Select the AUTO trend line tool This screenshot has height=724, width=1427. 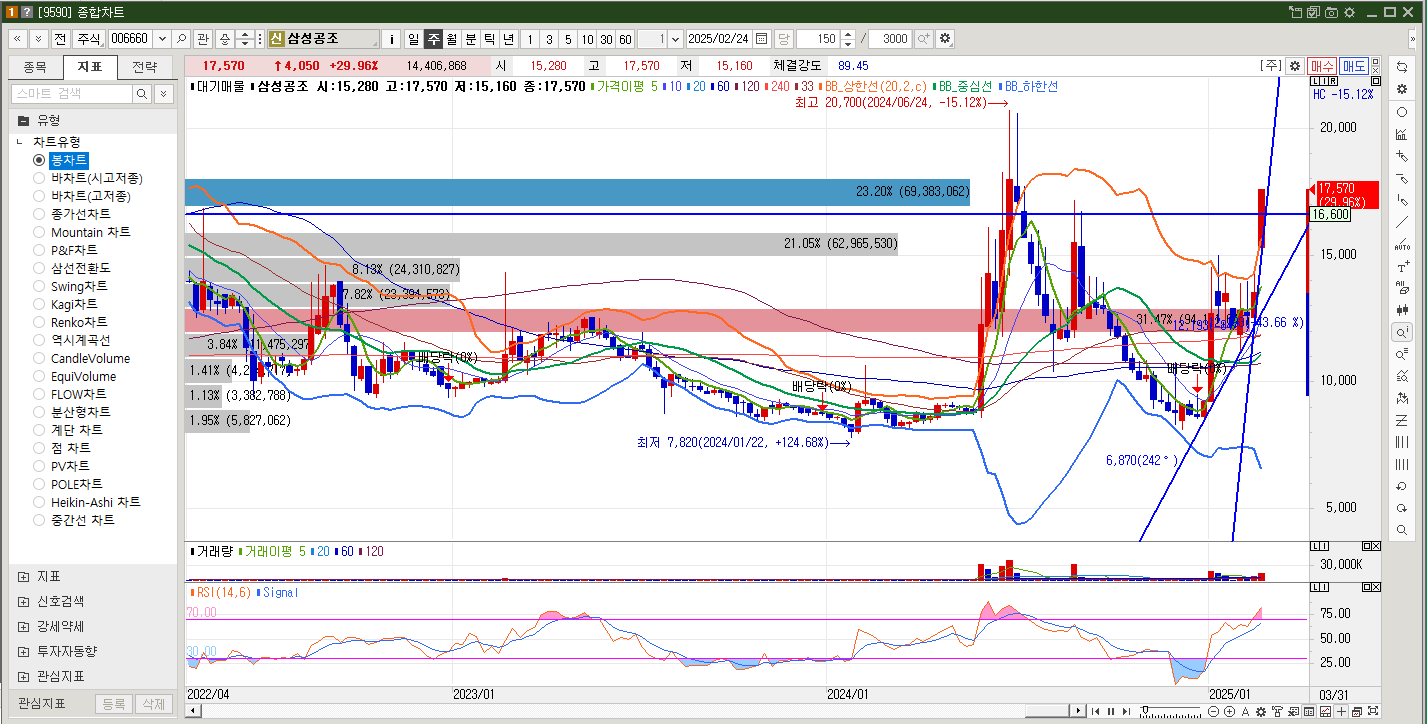pyautogui.click(x=1402, y=244)
